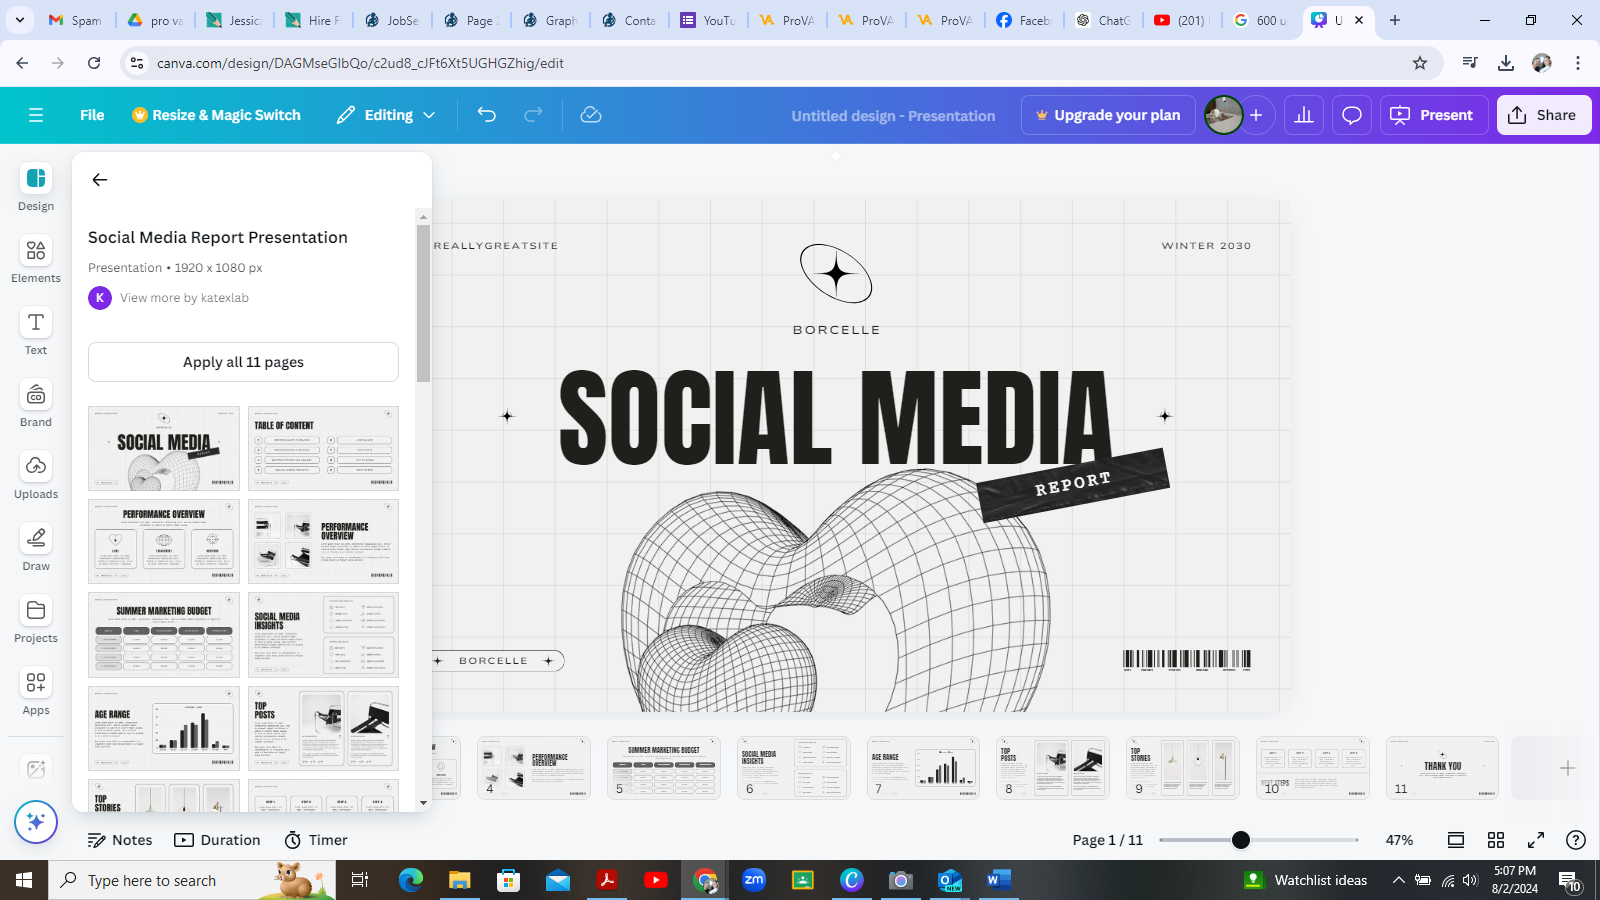The height and width of the screenshot is (900, 1600).
Task: Open the comments speech bubble icon
Action: coord(1352,115)
